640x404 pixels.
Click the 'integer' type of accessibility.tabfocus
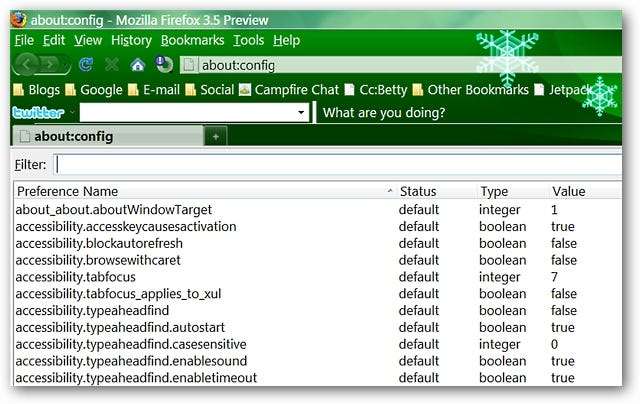point(500,277)
